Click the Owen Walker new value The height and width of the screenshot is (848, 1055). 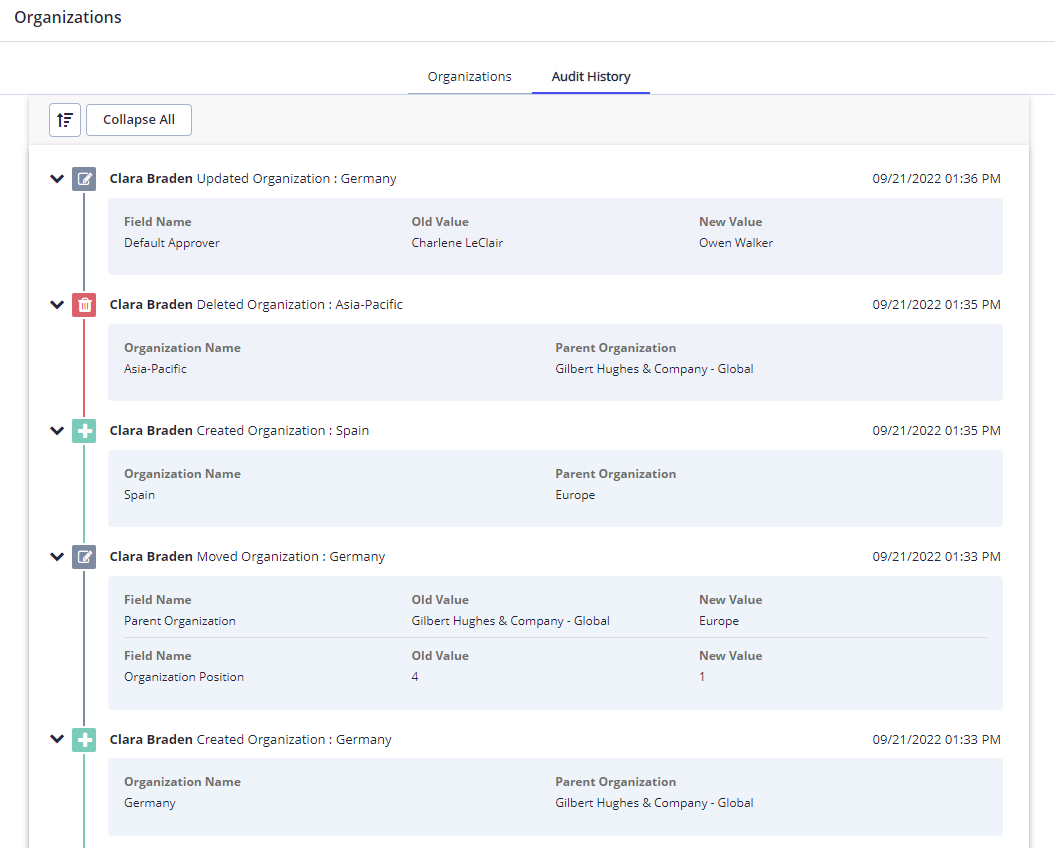click(x=736, y=243)
